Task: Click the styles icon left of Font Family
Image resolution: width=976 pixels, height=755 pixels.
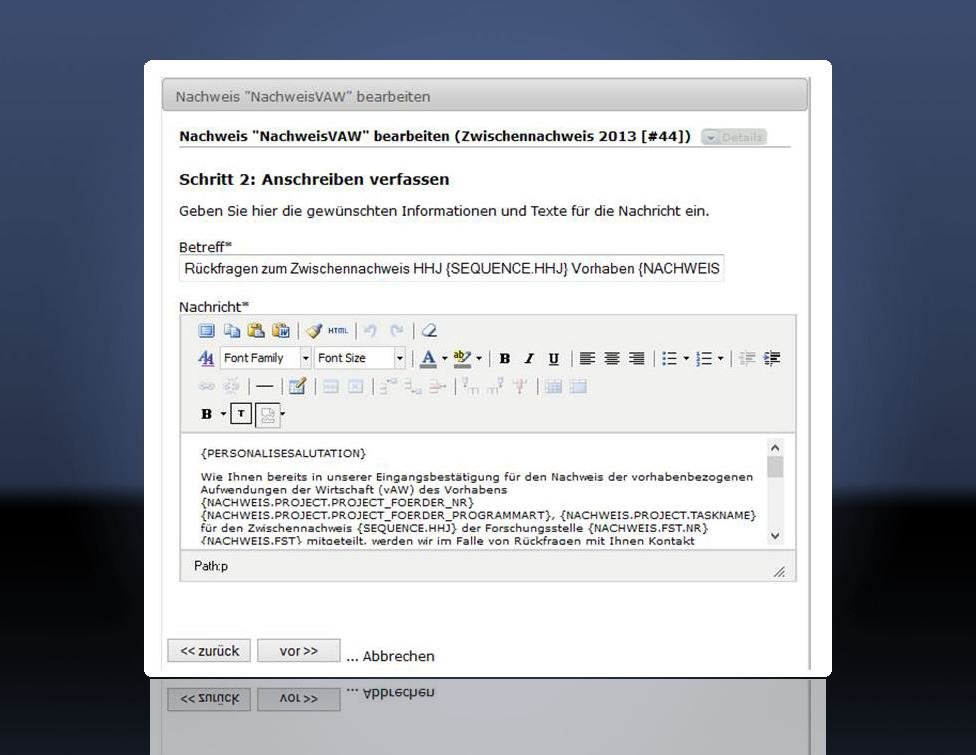Action: click(205, 358)
